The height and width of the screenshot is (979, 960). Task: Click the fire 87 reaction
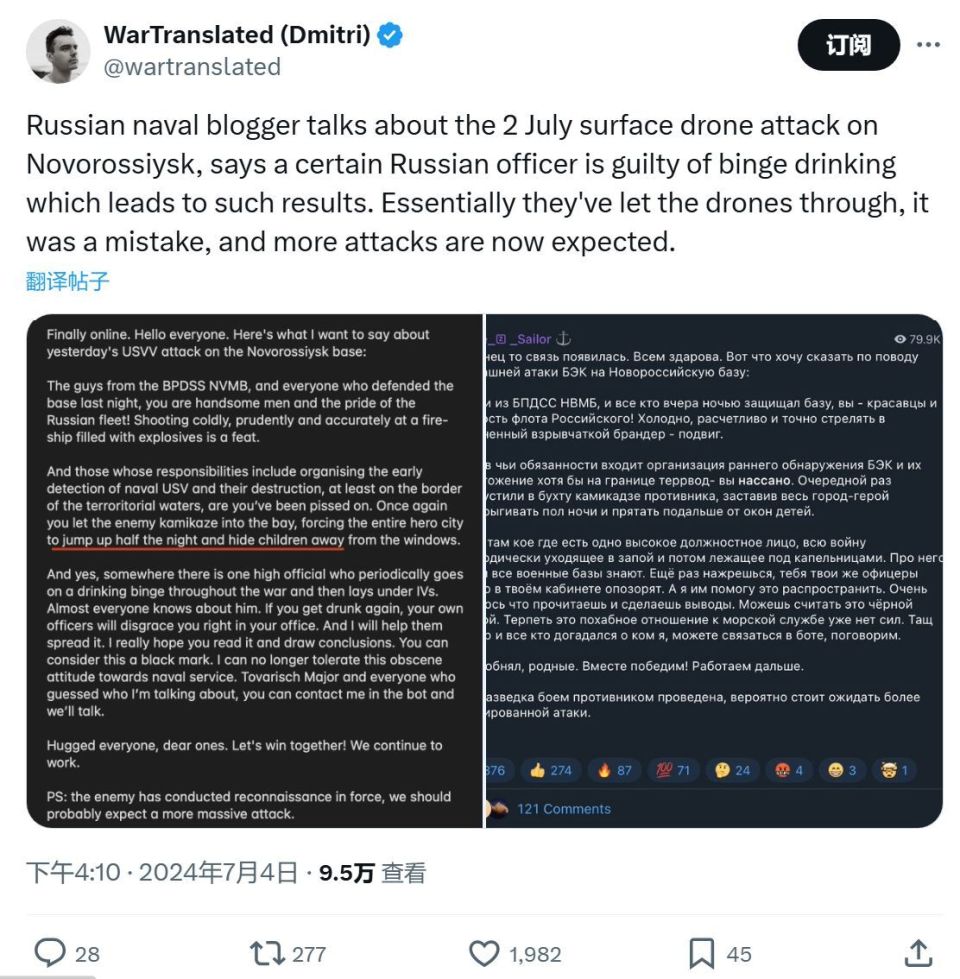[x=613, y=770]
